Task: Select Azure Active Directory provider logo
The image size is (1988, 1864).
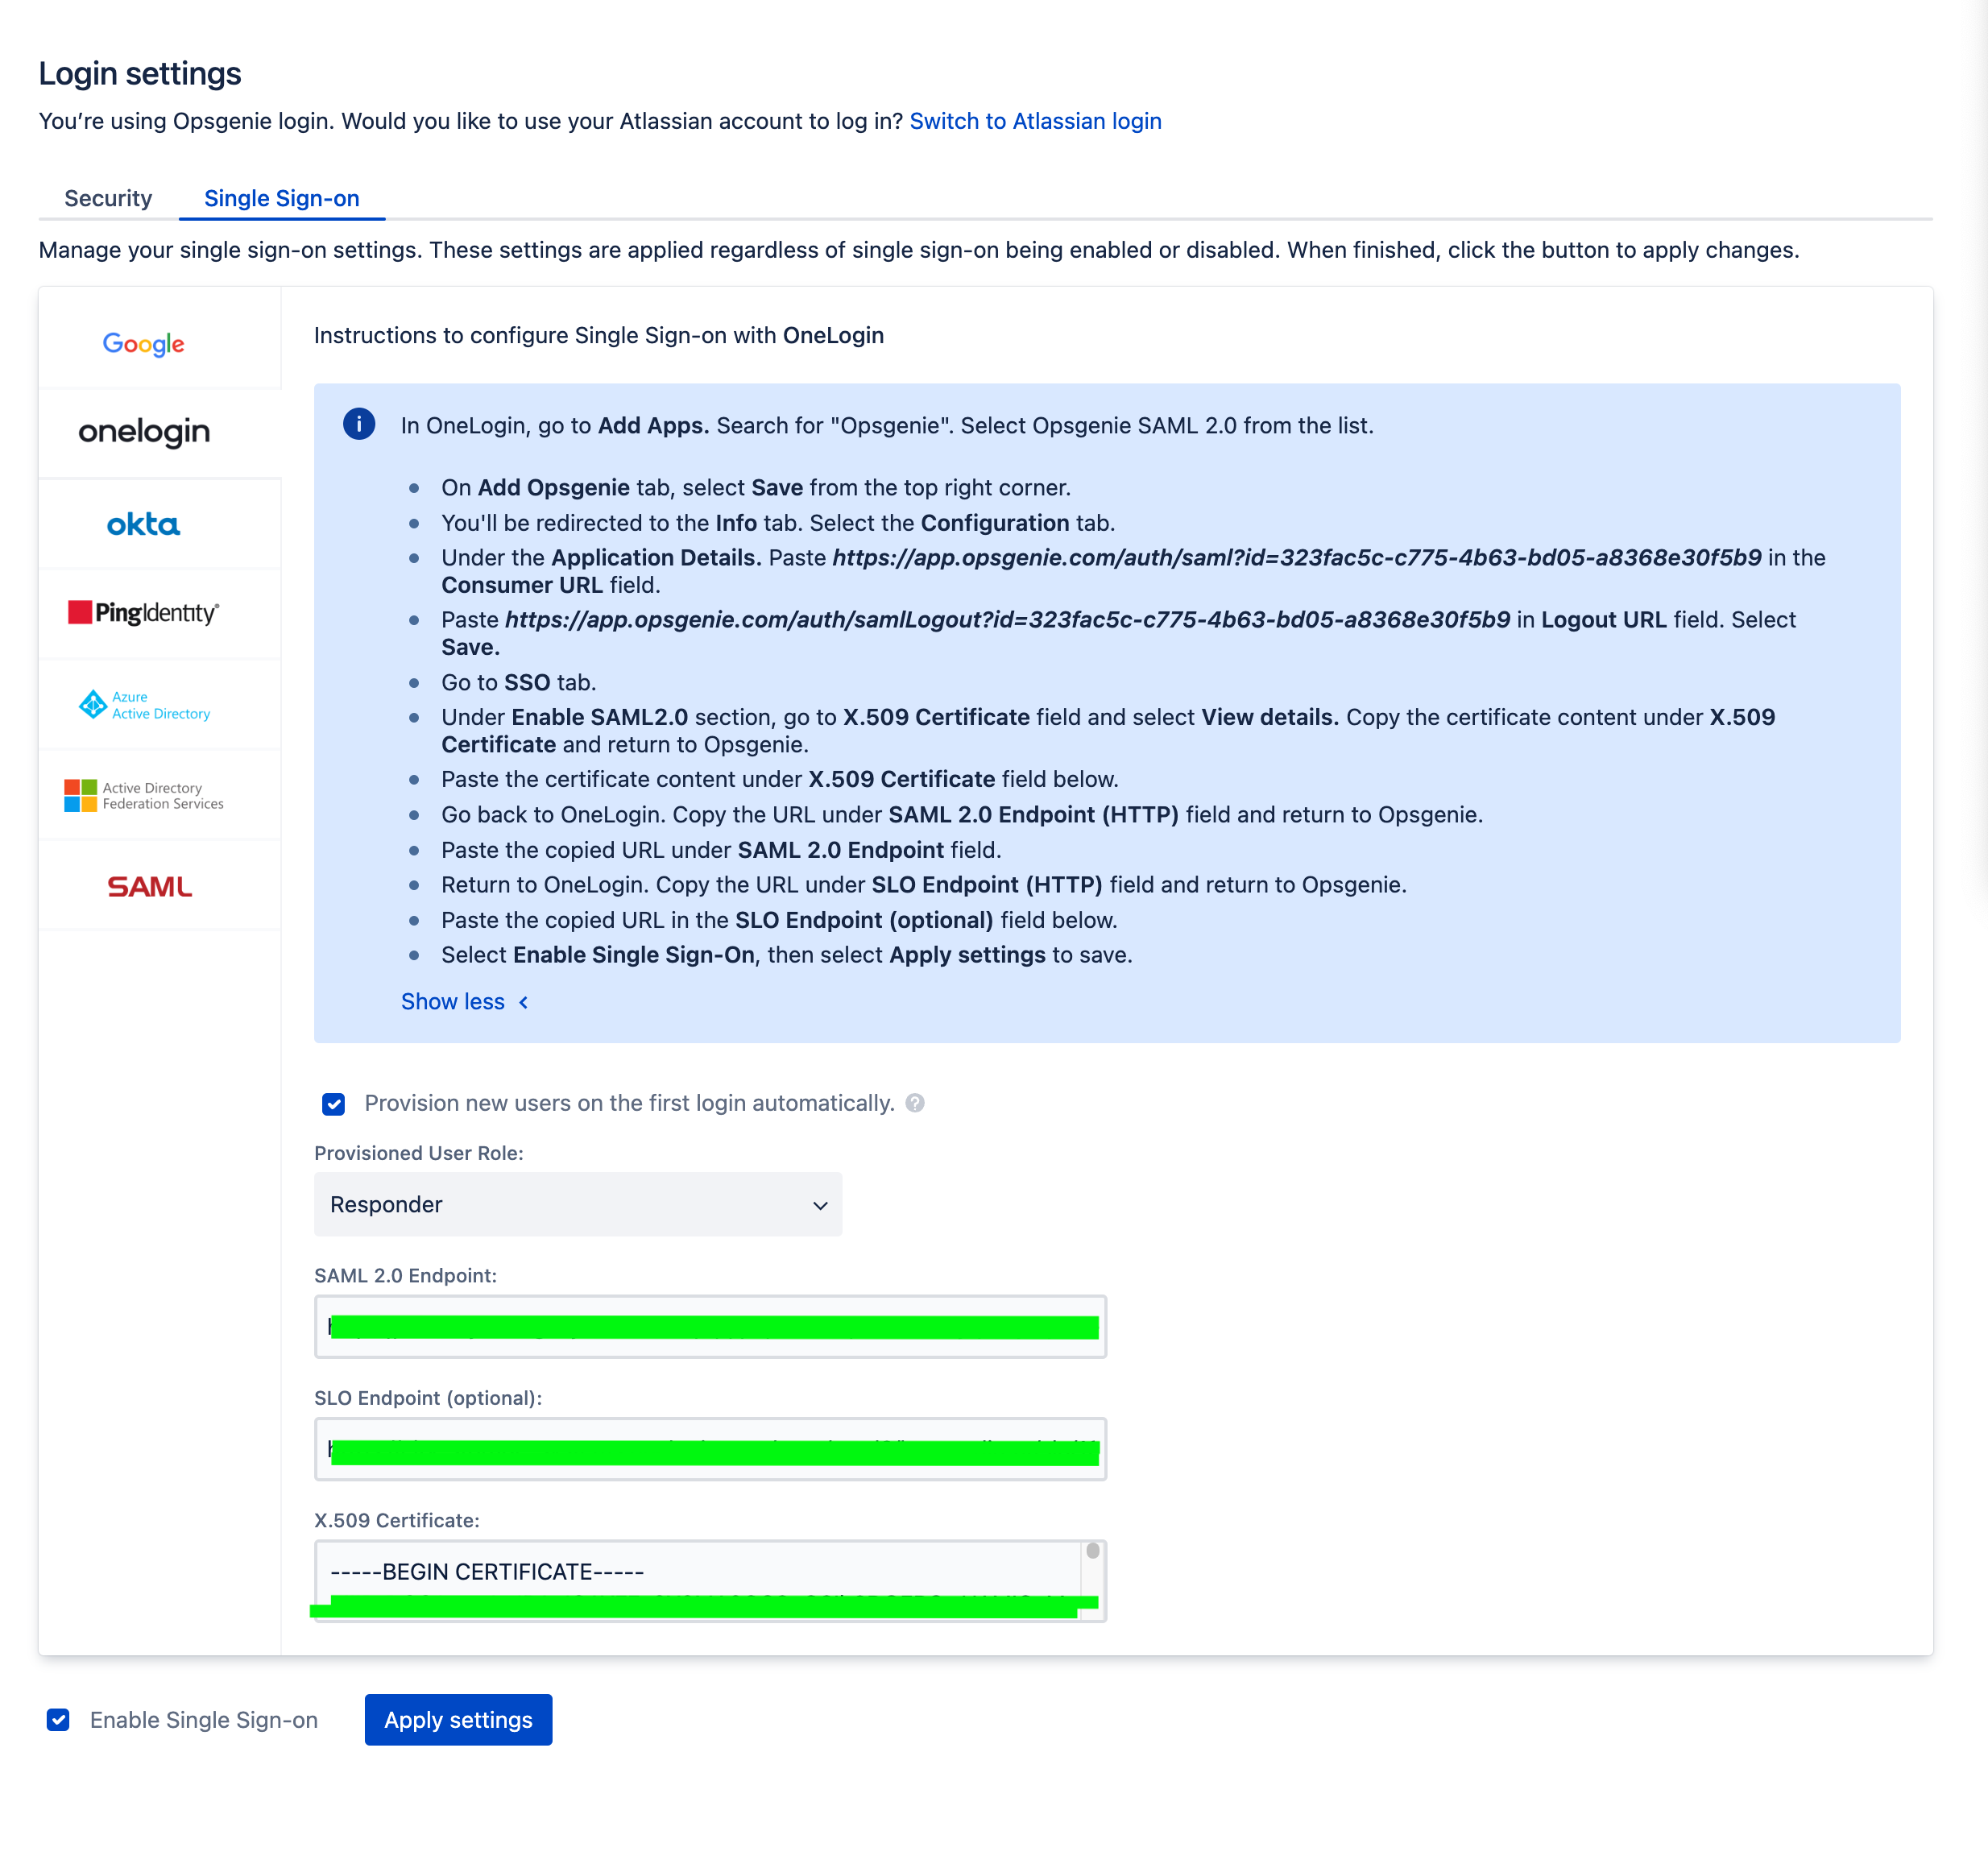Action: point(144,705)
